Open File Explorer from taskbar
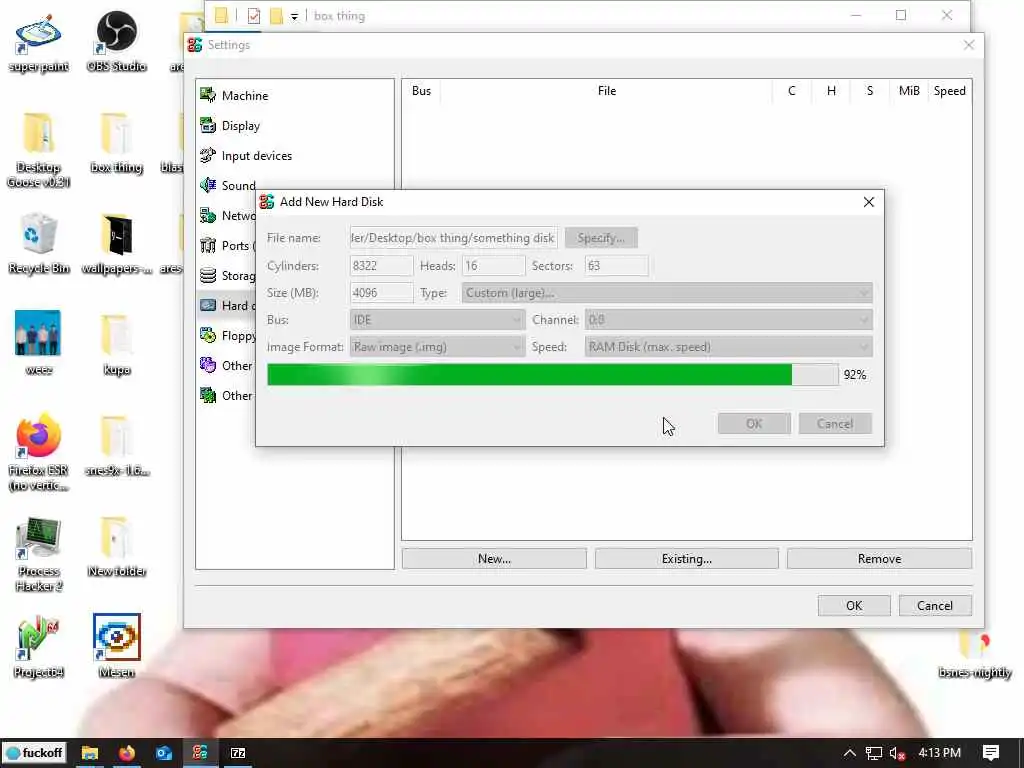 89,753
